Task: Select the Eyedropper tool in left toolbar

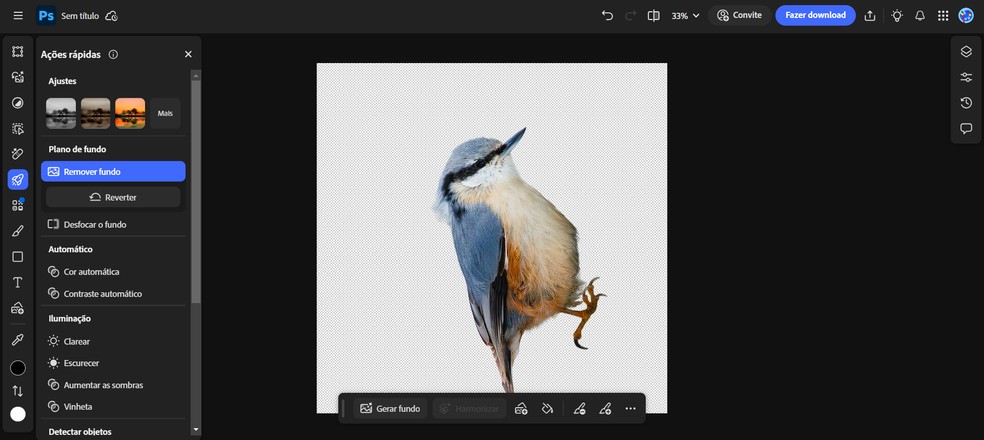Action: [x=17, y=340]
